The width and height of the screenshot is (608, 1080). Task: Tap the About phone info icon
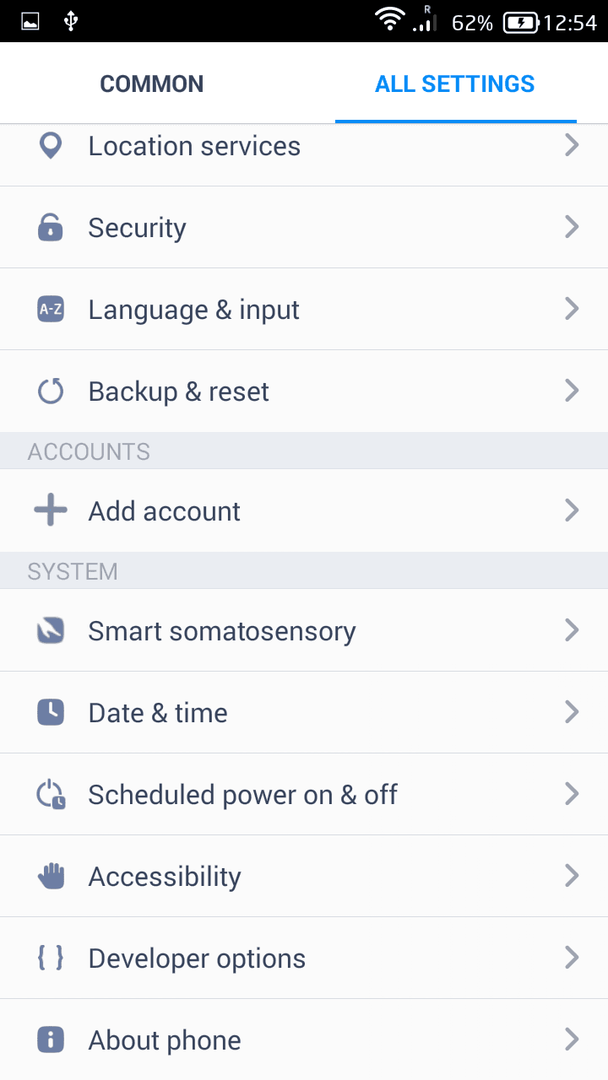pyautogui.click(x=50, y=1040)
